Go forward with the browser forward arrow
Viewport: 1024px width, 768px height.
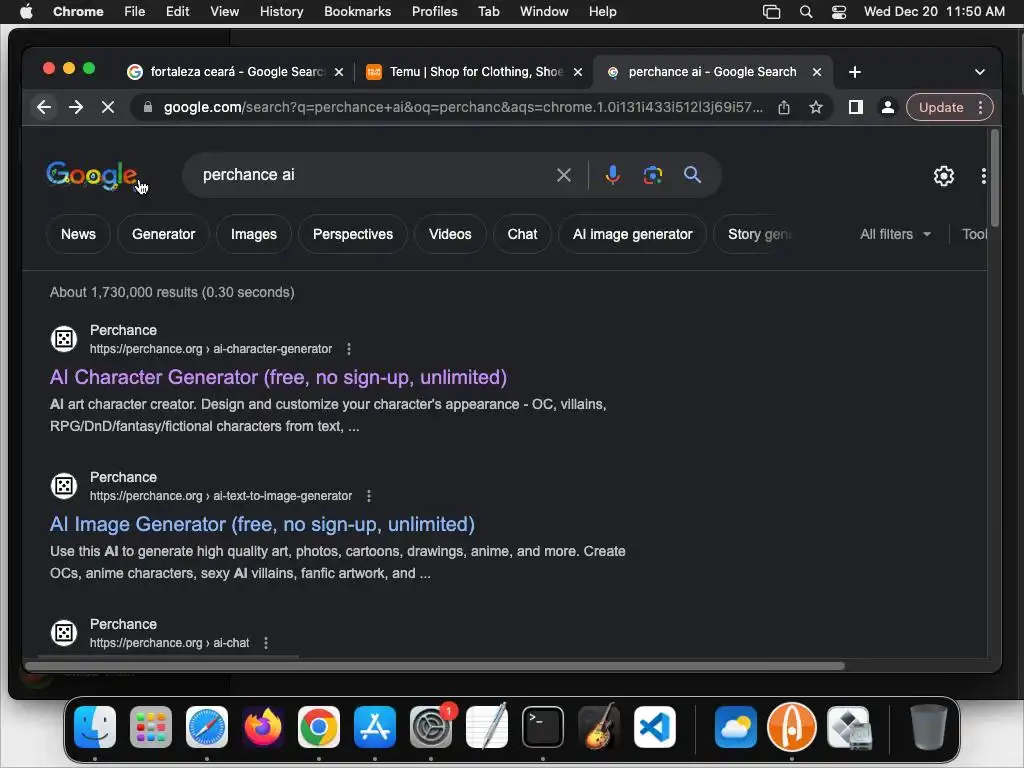(76, 107)
